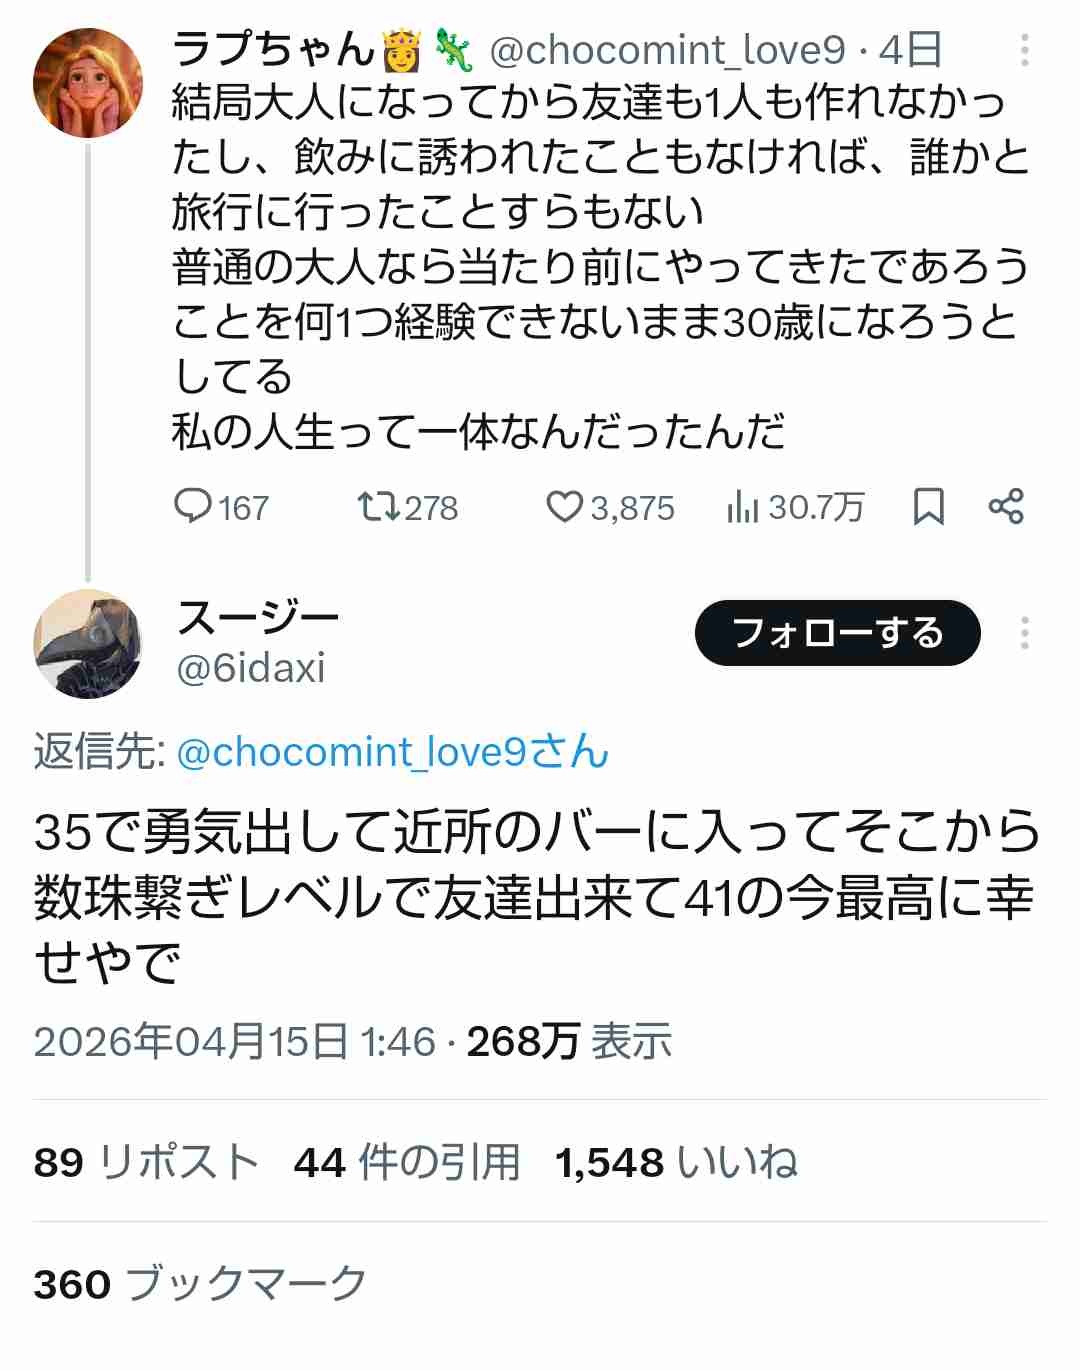Open スージー's plague mask avatar

point(88,644)
